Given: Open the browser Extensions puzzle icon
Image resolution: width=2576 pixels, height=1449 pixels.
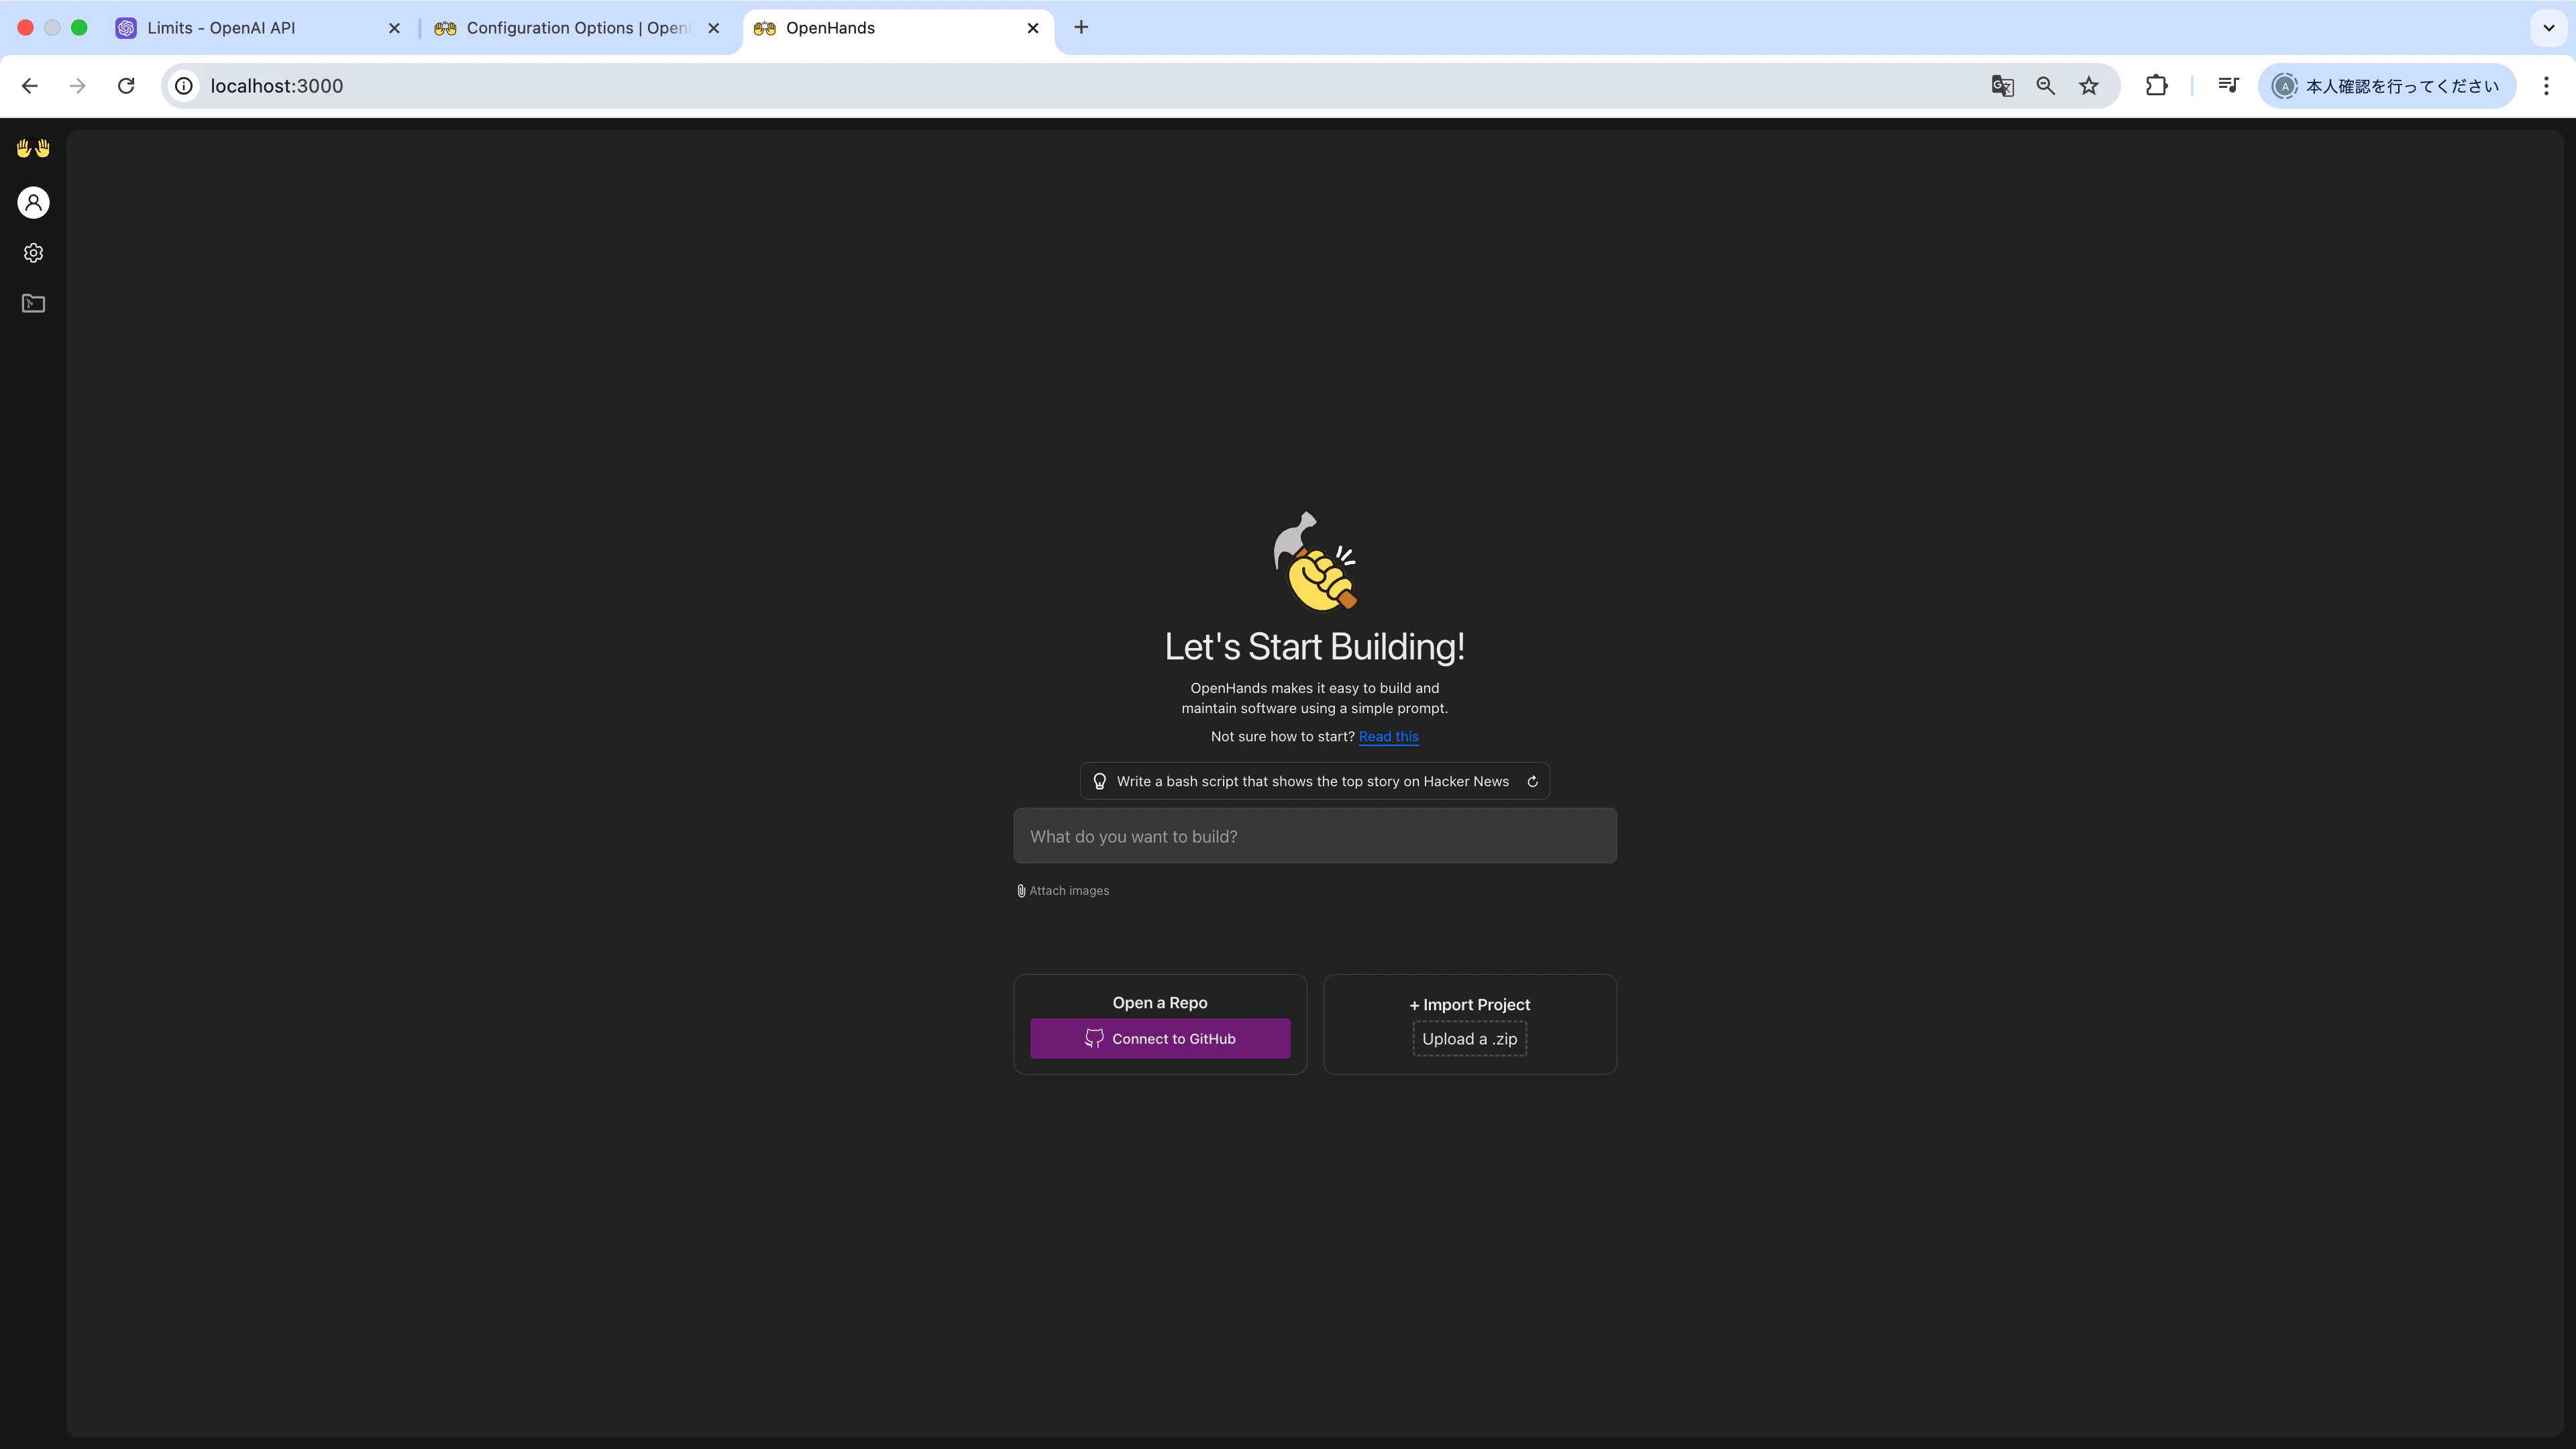Looking at the screenshot, I should click(2157, 86).
